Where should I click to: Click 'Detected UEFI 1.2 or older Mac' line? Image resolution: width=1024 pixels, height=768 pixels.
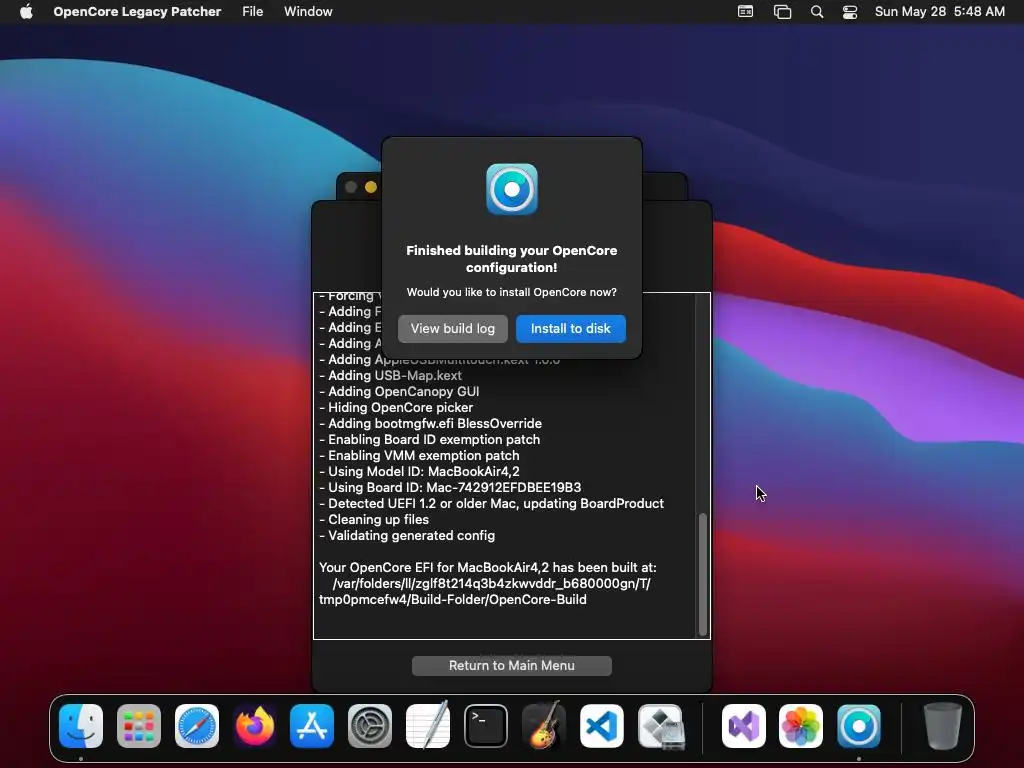(492, 504)
